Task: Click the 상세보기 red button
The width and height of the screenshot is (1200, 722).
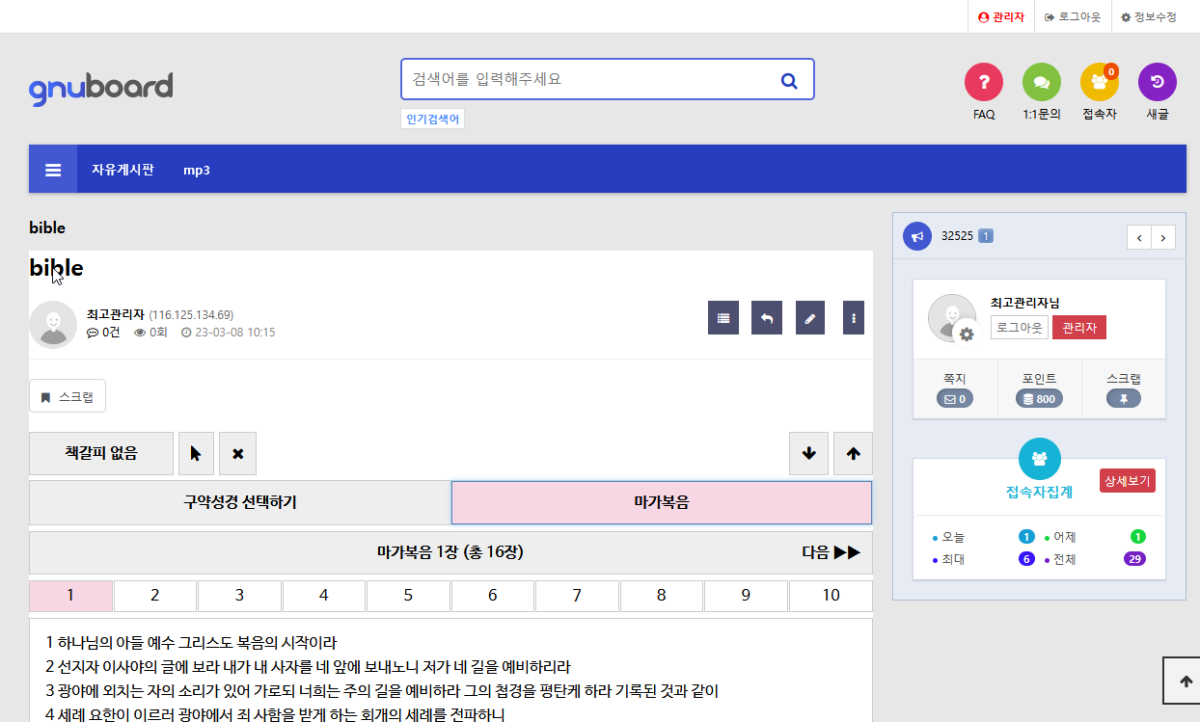Action: point(1127,481)
